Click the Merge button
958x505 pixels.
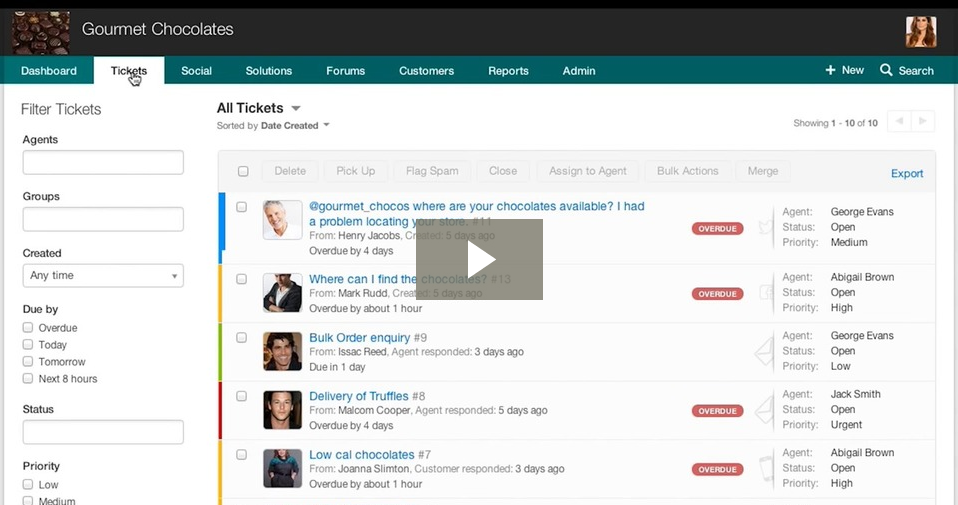point(763,171)
